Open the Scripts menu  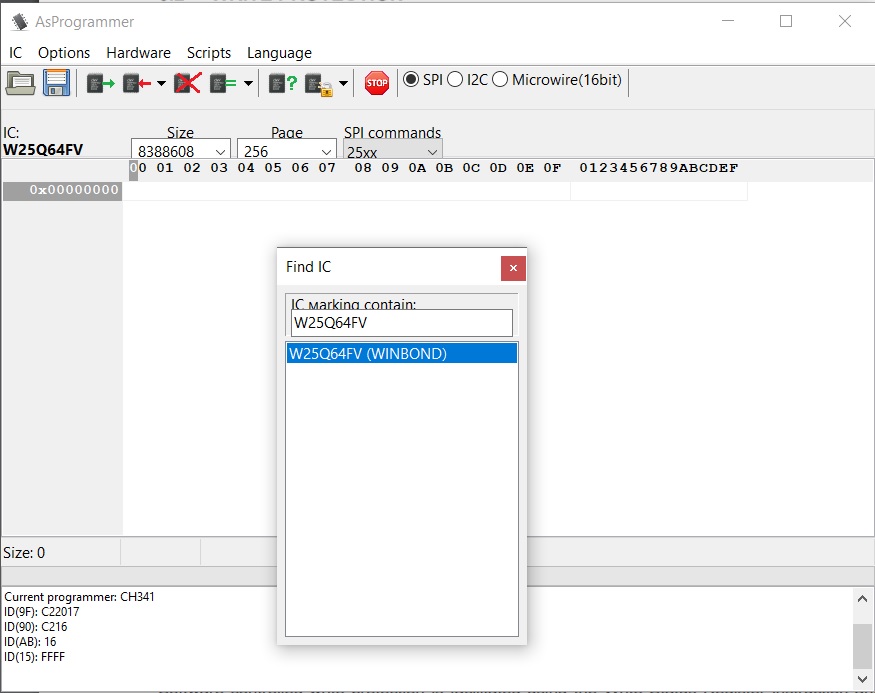pyautogui.click(x=209, y=53)
